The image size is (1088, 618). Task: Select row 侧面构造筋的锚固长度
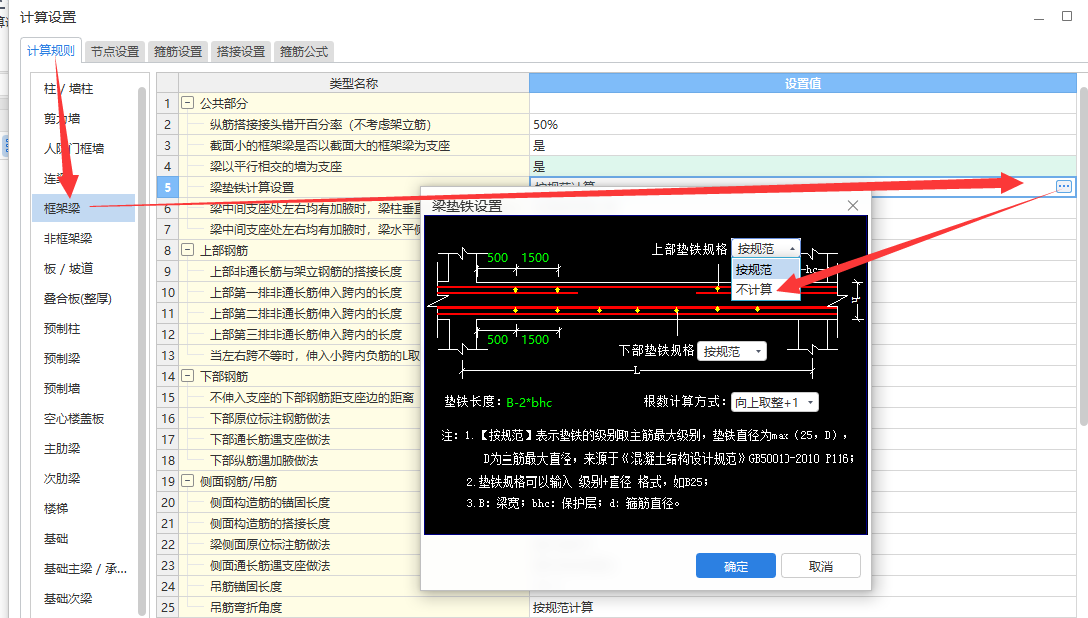(x=300, y=502)
